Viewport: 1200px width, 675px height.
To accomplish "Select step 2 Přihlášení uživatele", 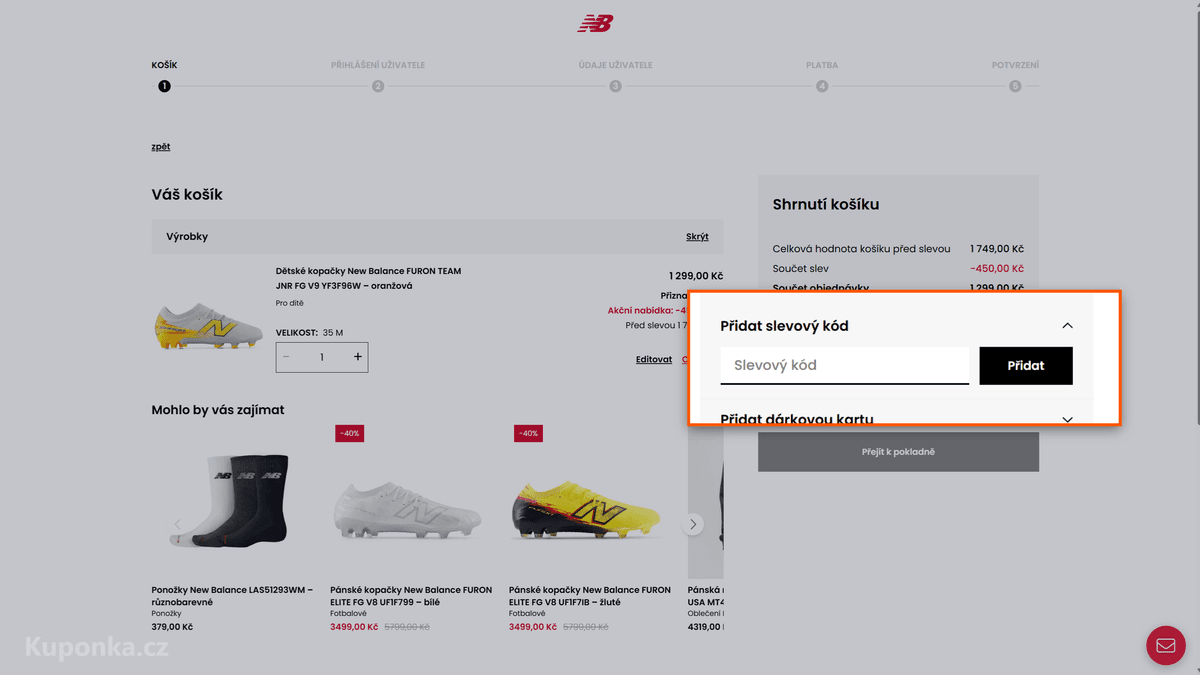I will point(378,86).
